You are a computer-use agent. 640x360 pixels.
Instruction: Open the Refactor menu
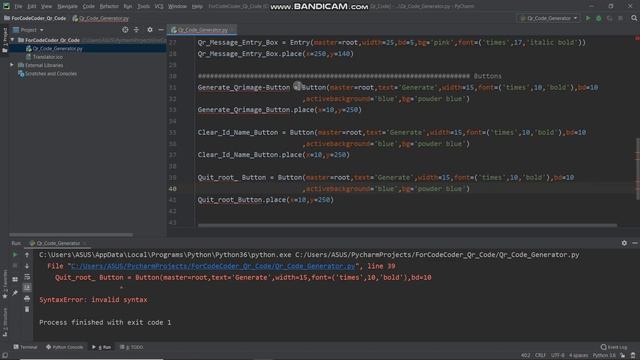[x=109, y=7]
